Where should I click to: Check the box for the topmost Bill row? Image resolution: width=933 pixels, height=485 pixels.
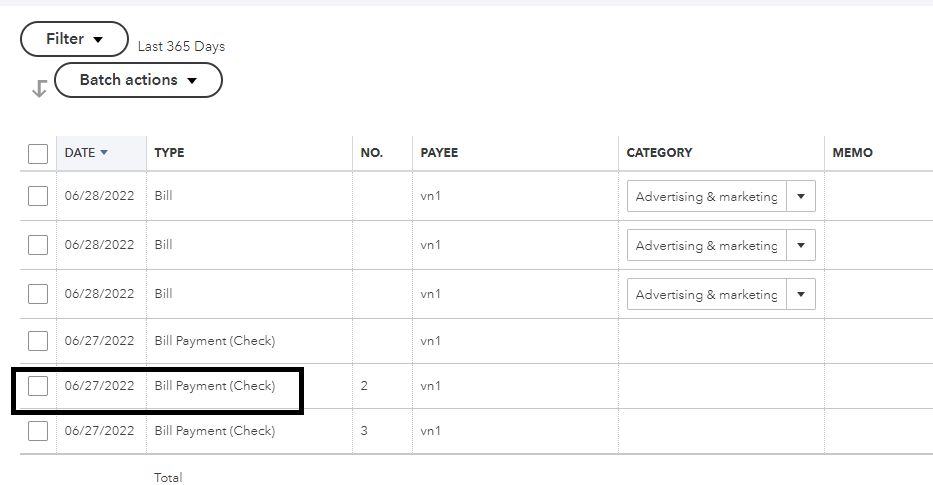pos(38,196)
